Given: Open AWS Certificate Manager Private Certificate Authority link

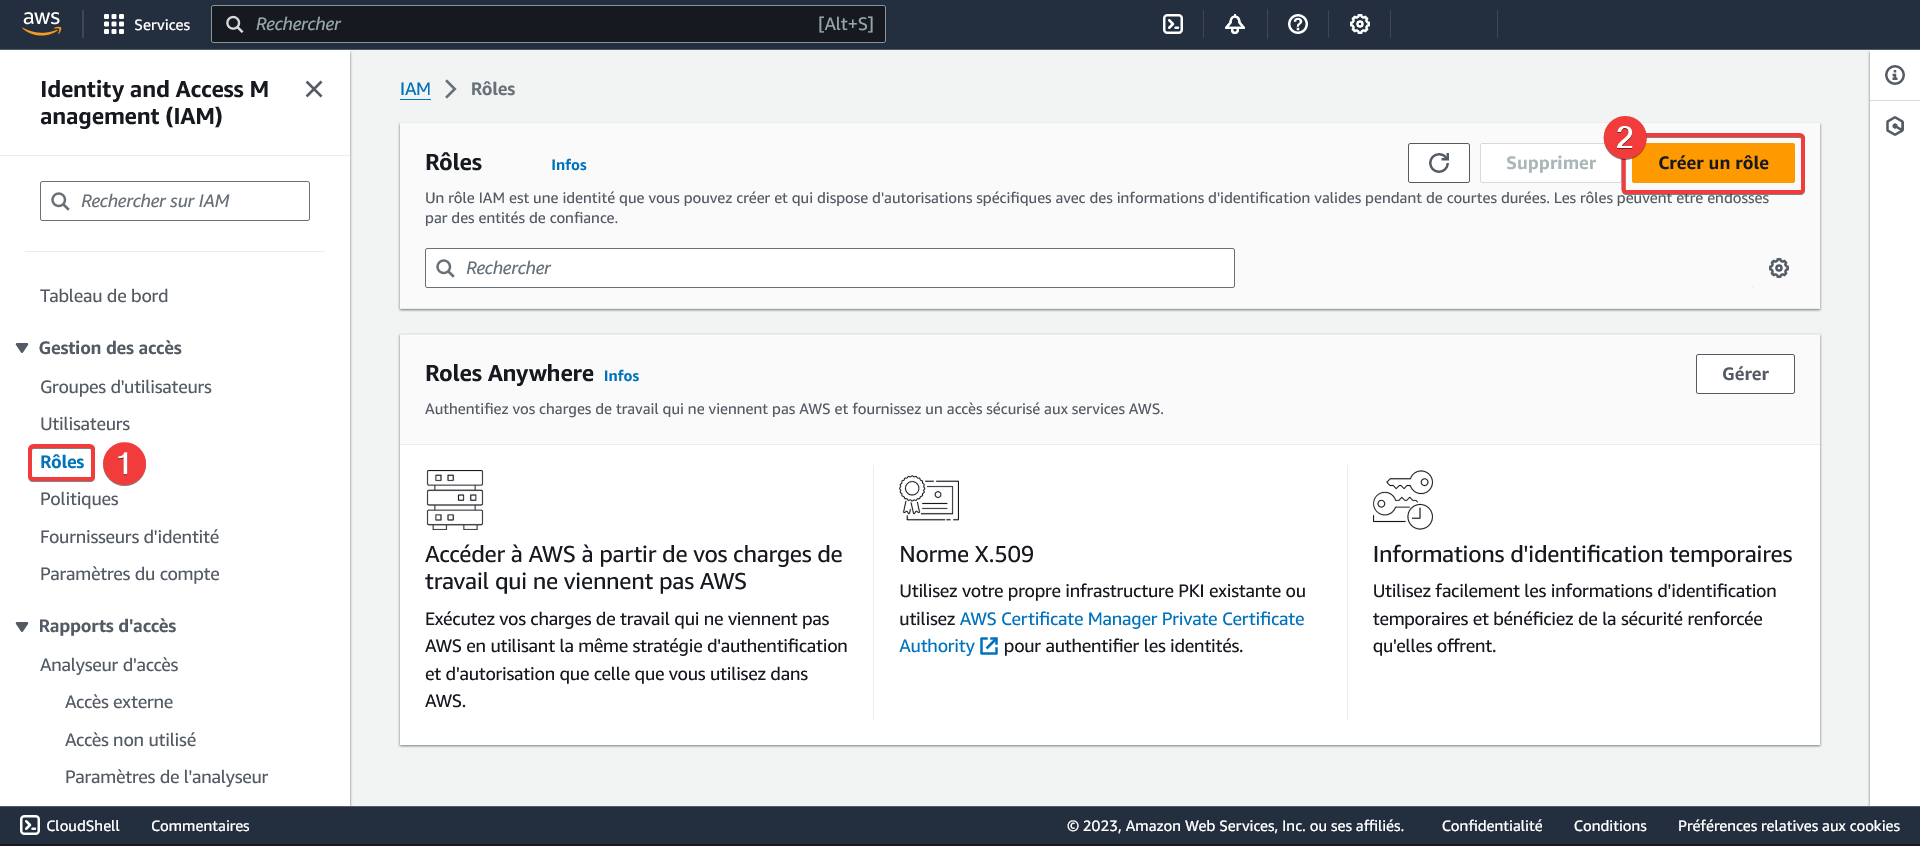Looking at the screenshot, I should tap(1101, 633).
